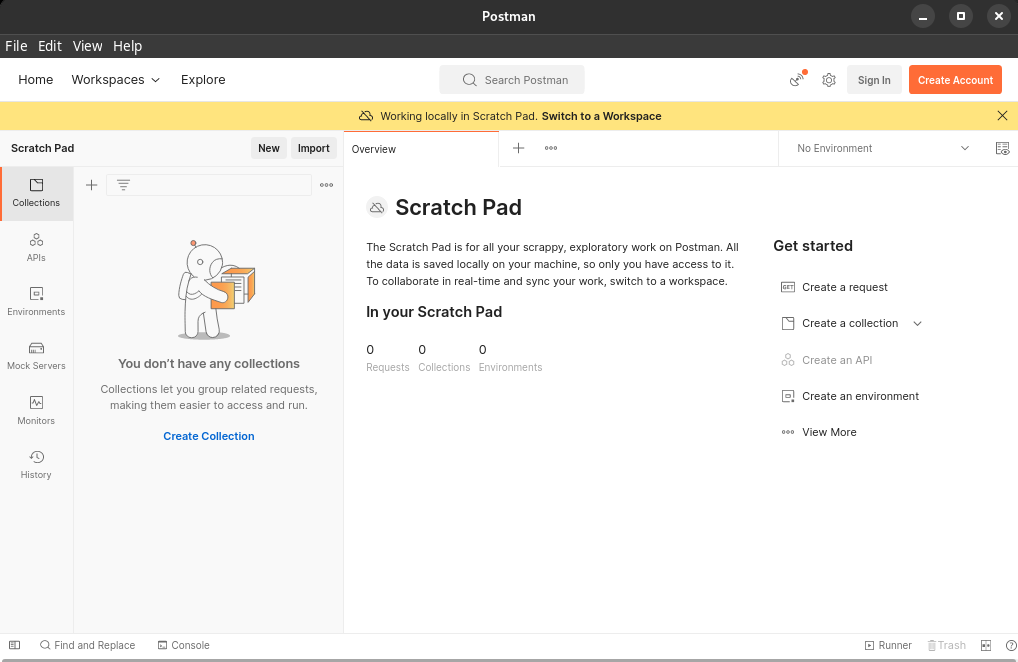Click the cloud-off icon beside Scratch Pad title
Viewport: 1018px width, 662px height.
377,207
